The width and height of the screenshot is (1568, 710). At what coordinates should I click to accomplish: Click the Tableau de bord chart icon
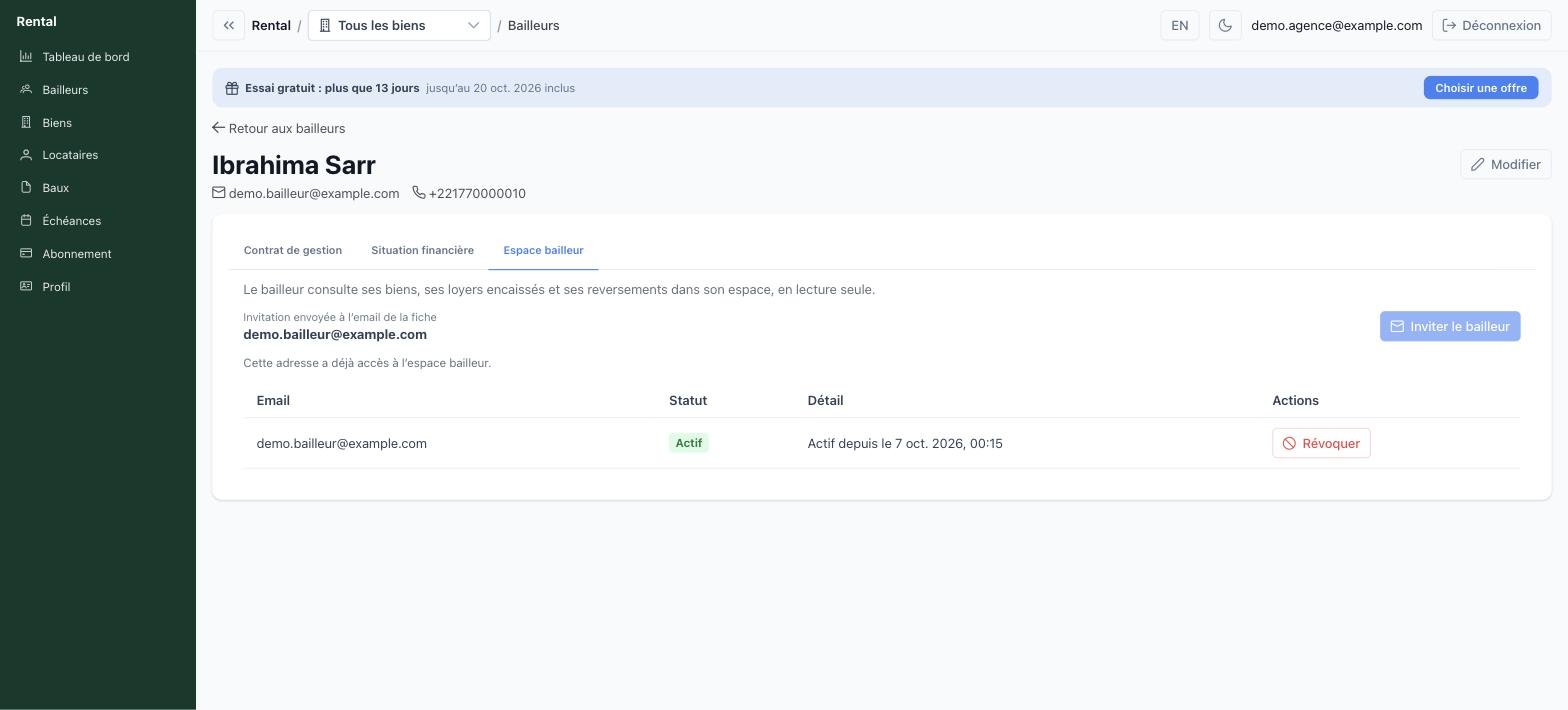26,57
